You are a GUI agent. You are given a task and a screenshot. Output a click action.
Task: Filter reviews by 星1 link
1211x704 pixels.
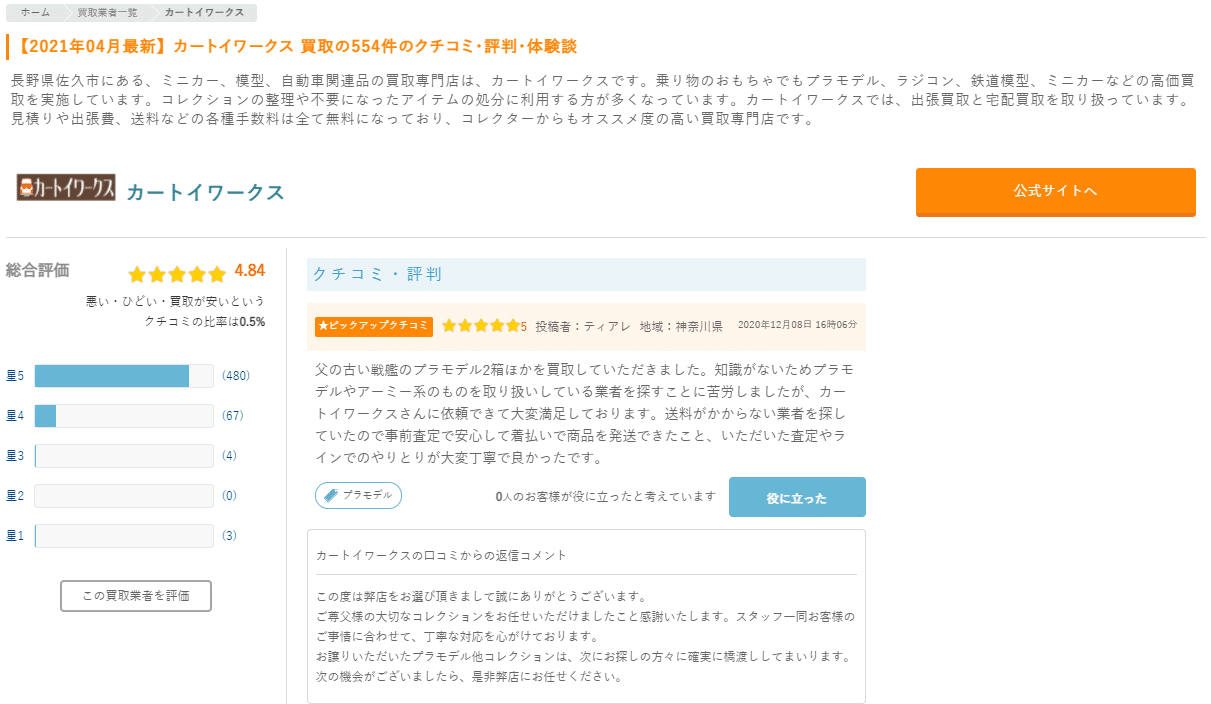point(15,535)
